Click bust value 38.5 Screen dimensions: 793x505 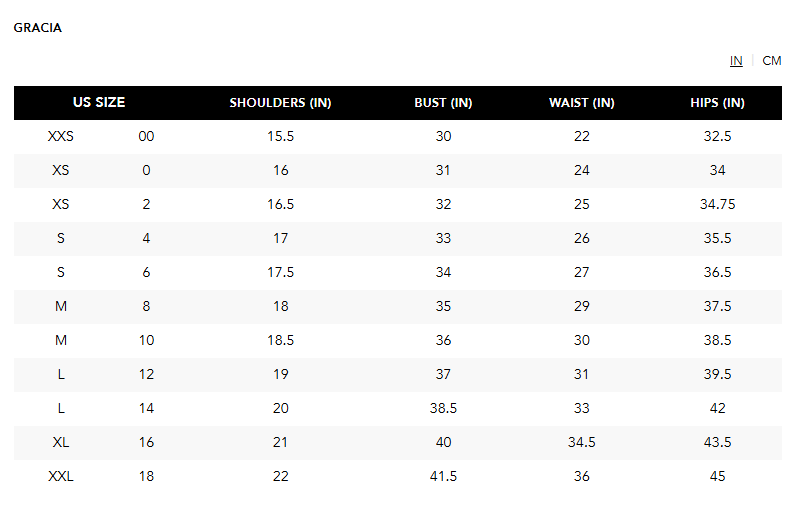coord(443,408)
